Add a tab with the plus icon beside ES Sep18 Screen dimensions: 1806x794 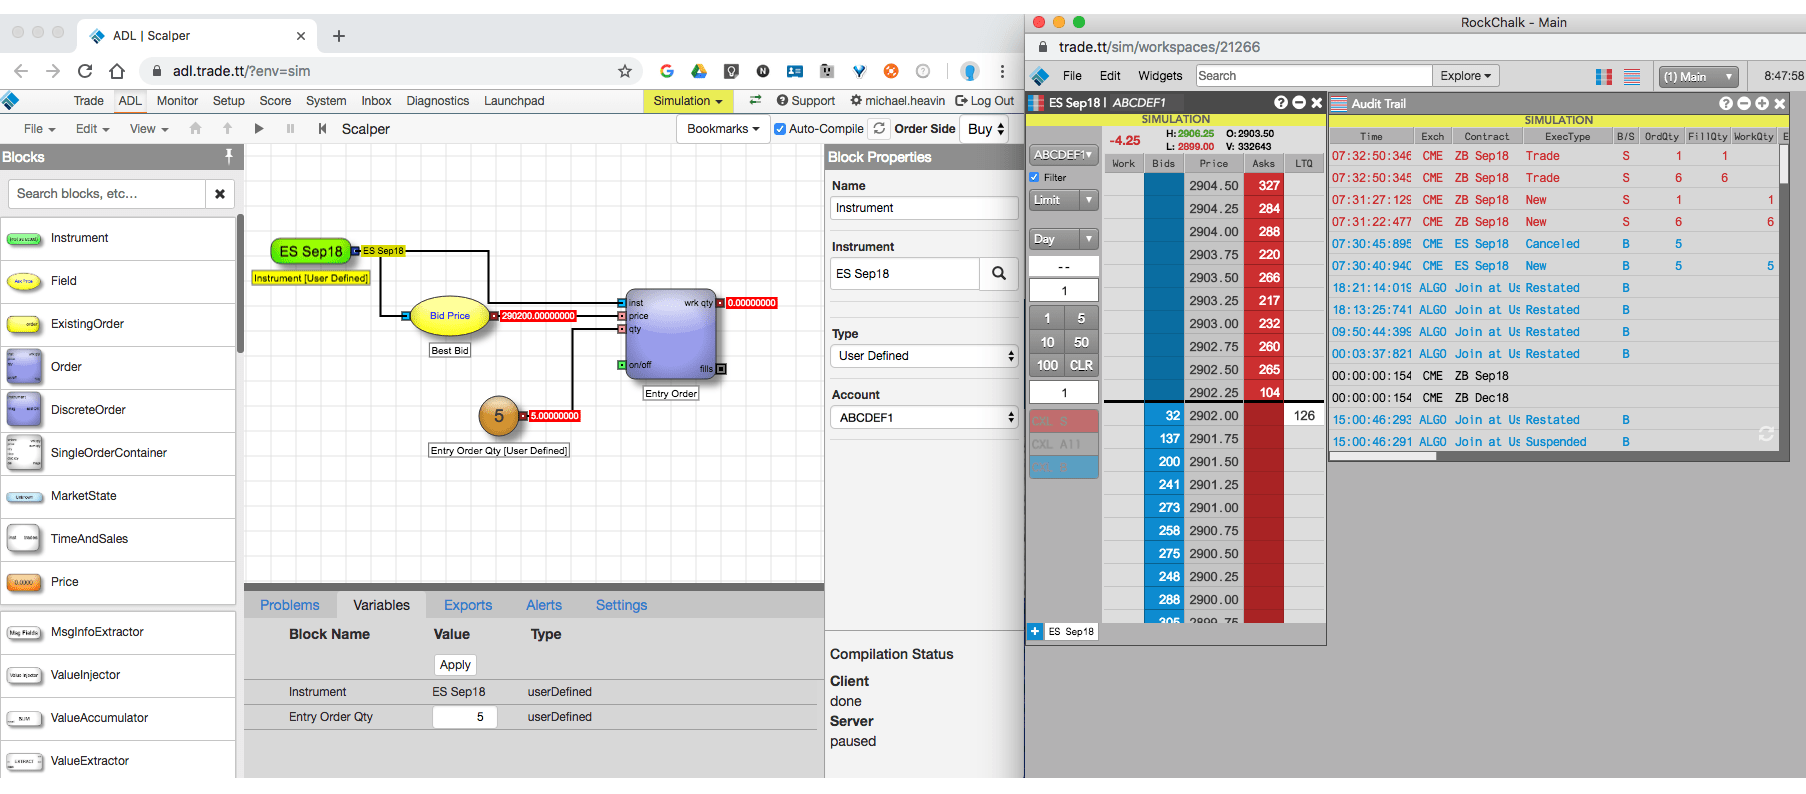[x=1035, y=631]
